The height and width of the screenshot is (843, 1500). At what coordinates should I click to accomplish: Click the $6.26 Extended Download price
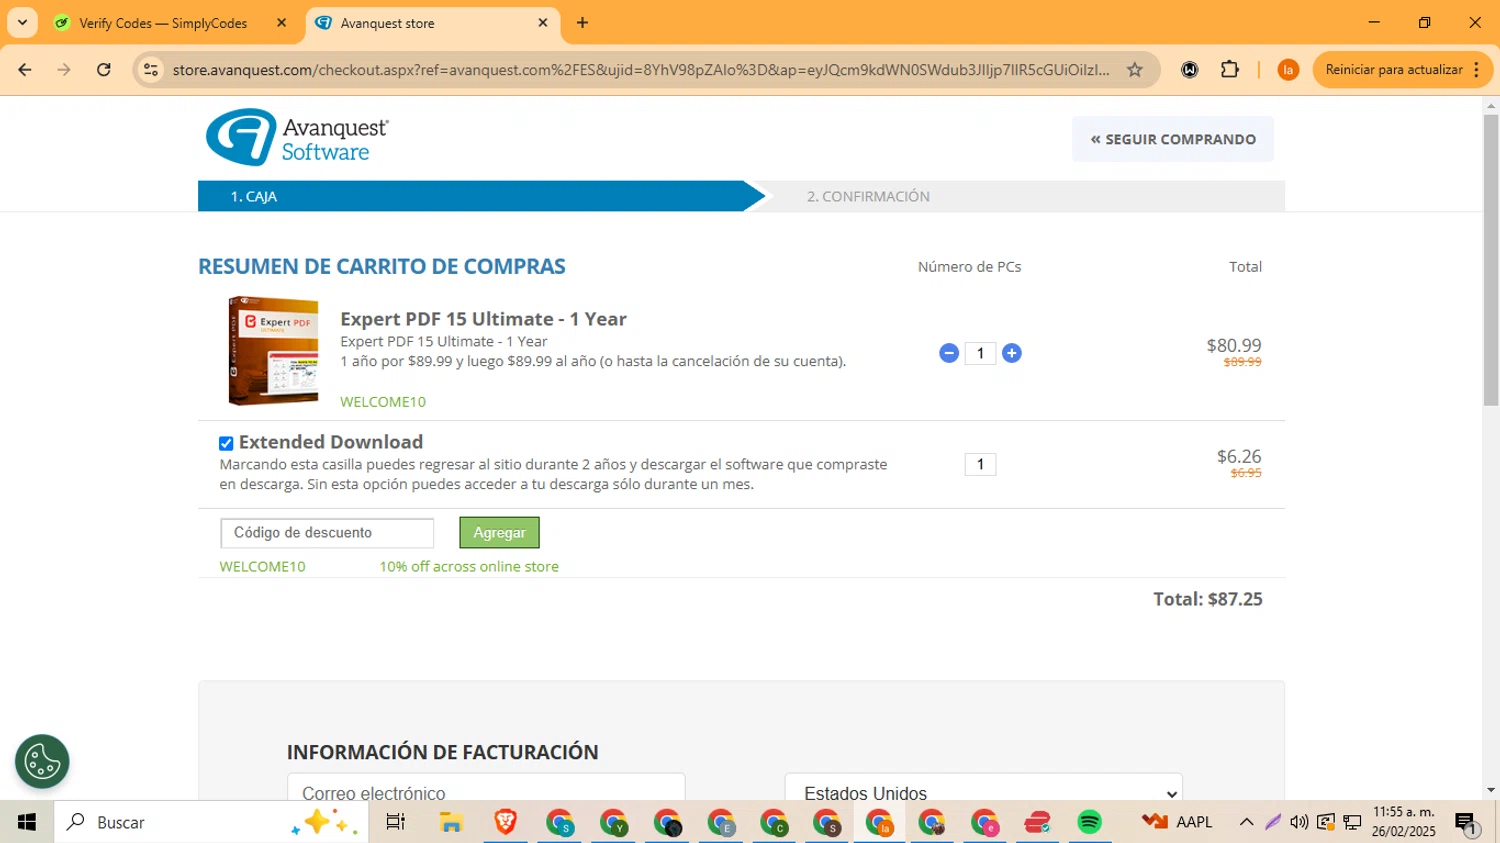[x=1239, y=457]
